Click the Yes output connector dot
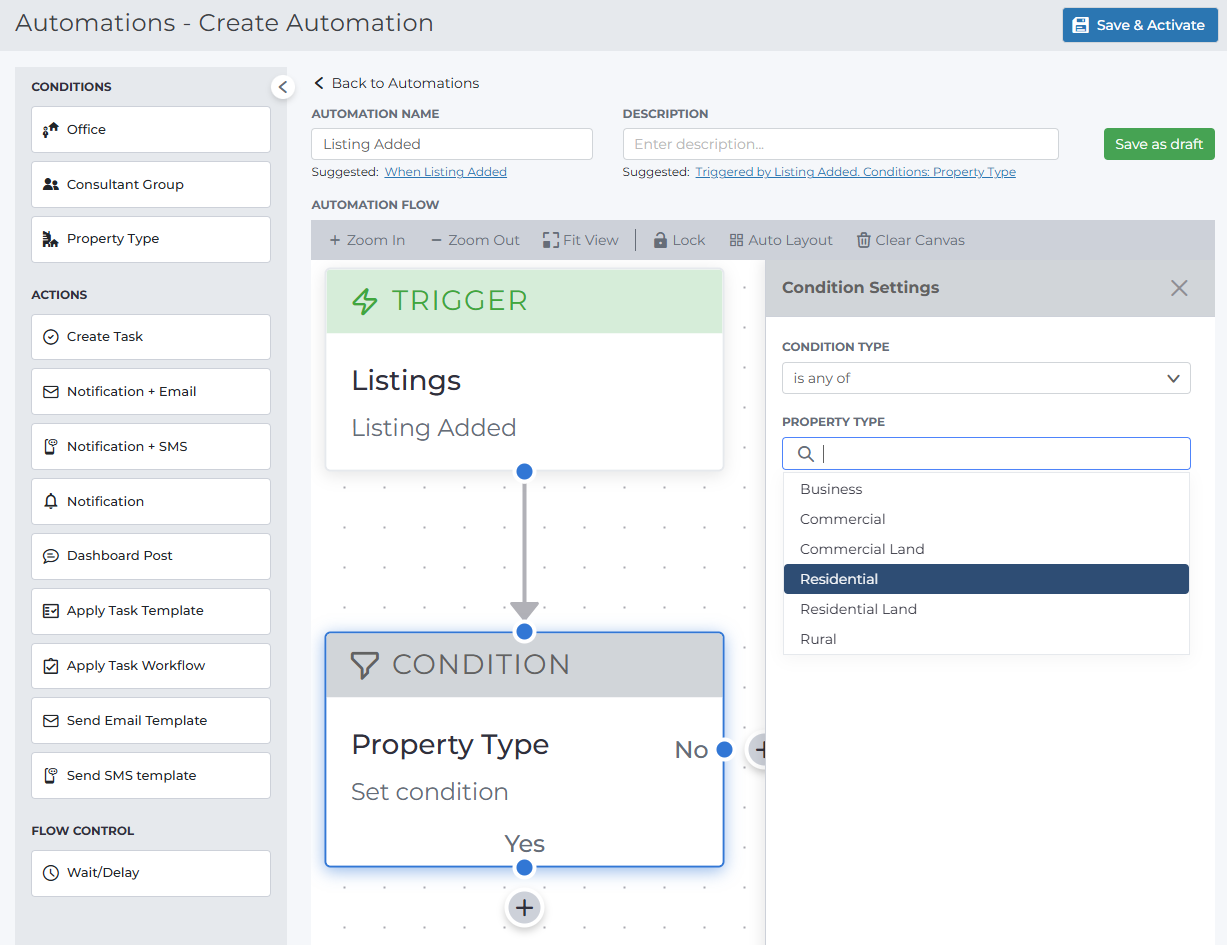The width and height of the screenshot is (1227, 945). tap(524, 868)
